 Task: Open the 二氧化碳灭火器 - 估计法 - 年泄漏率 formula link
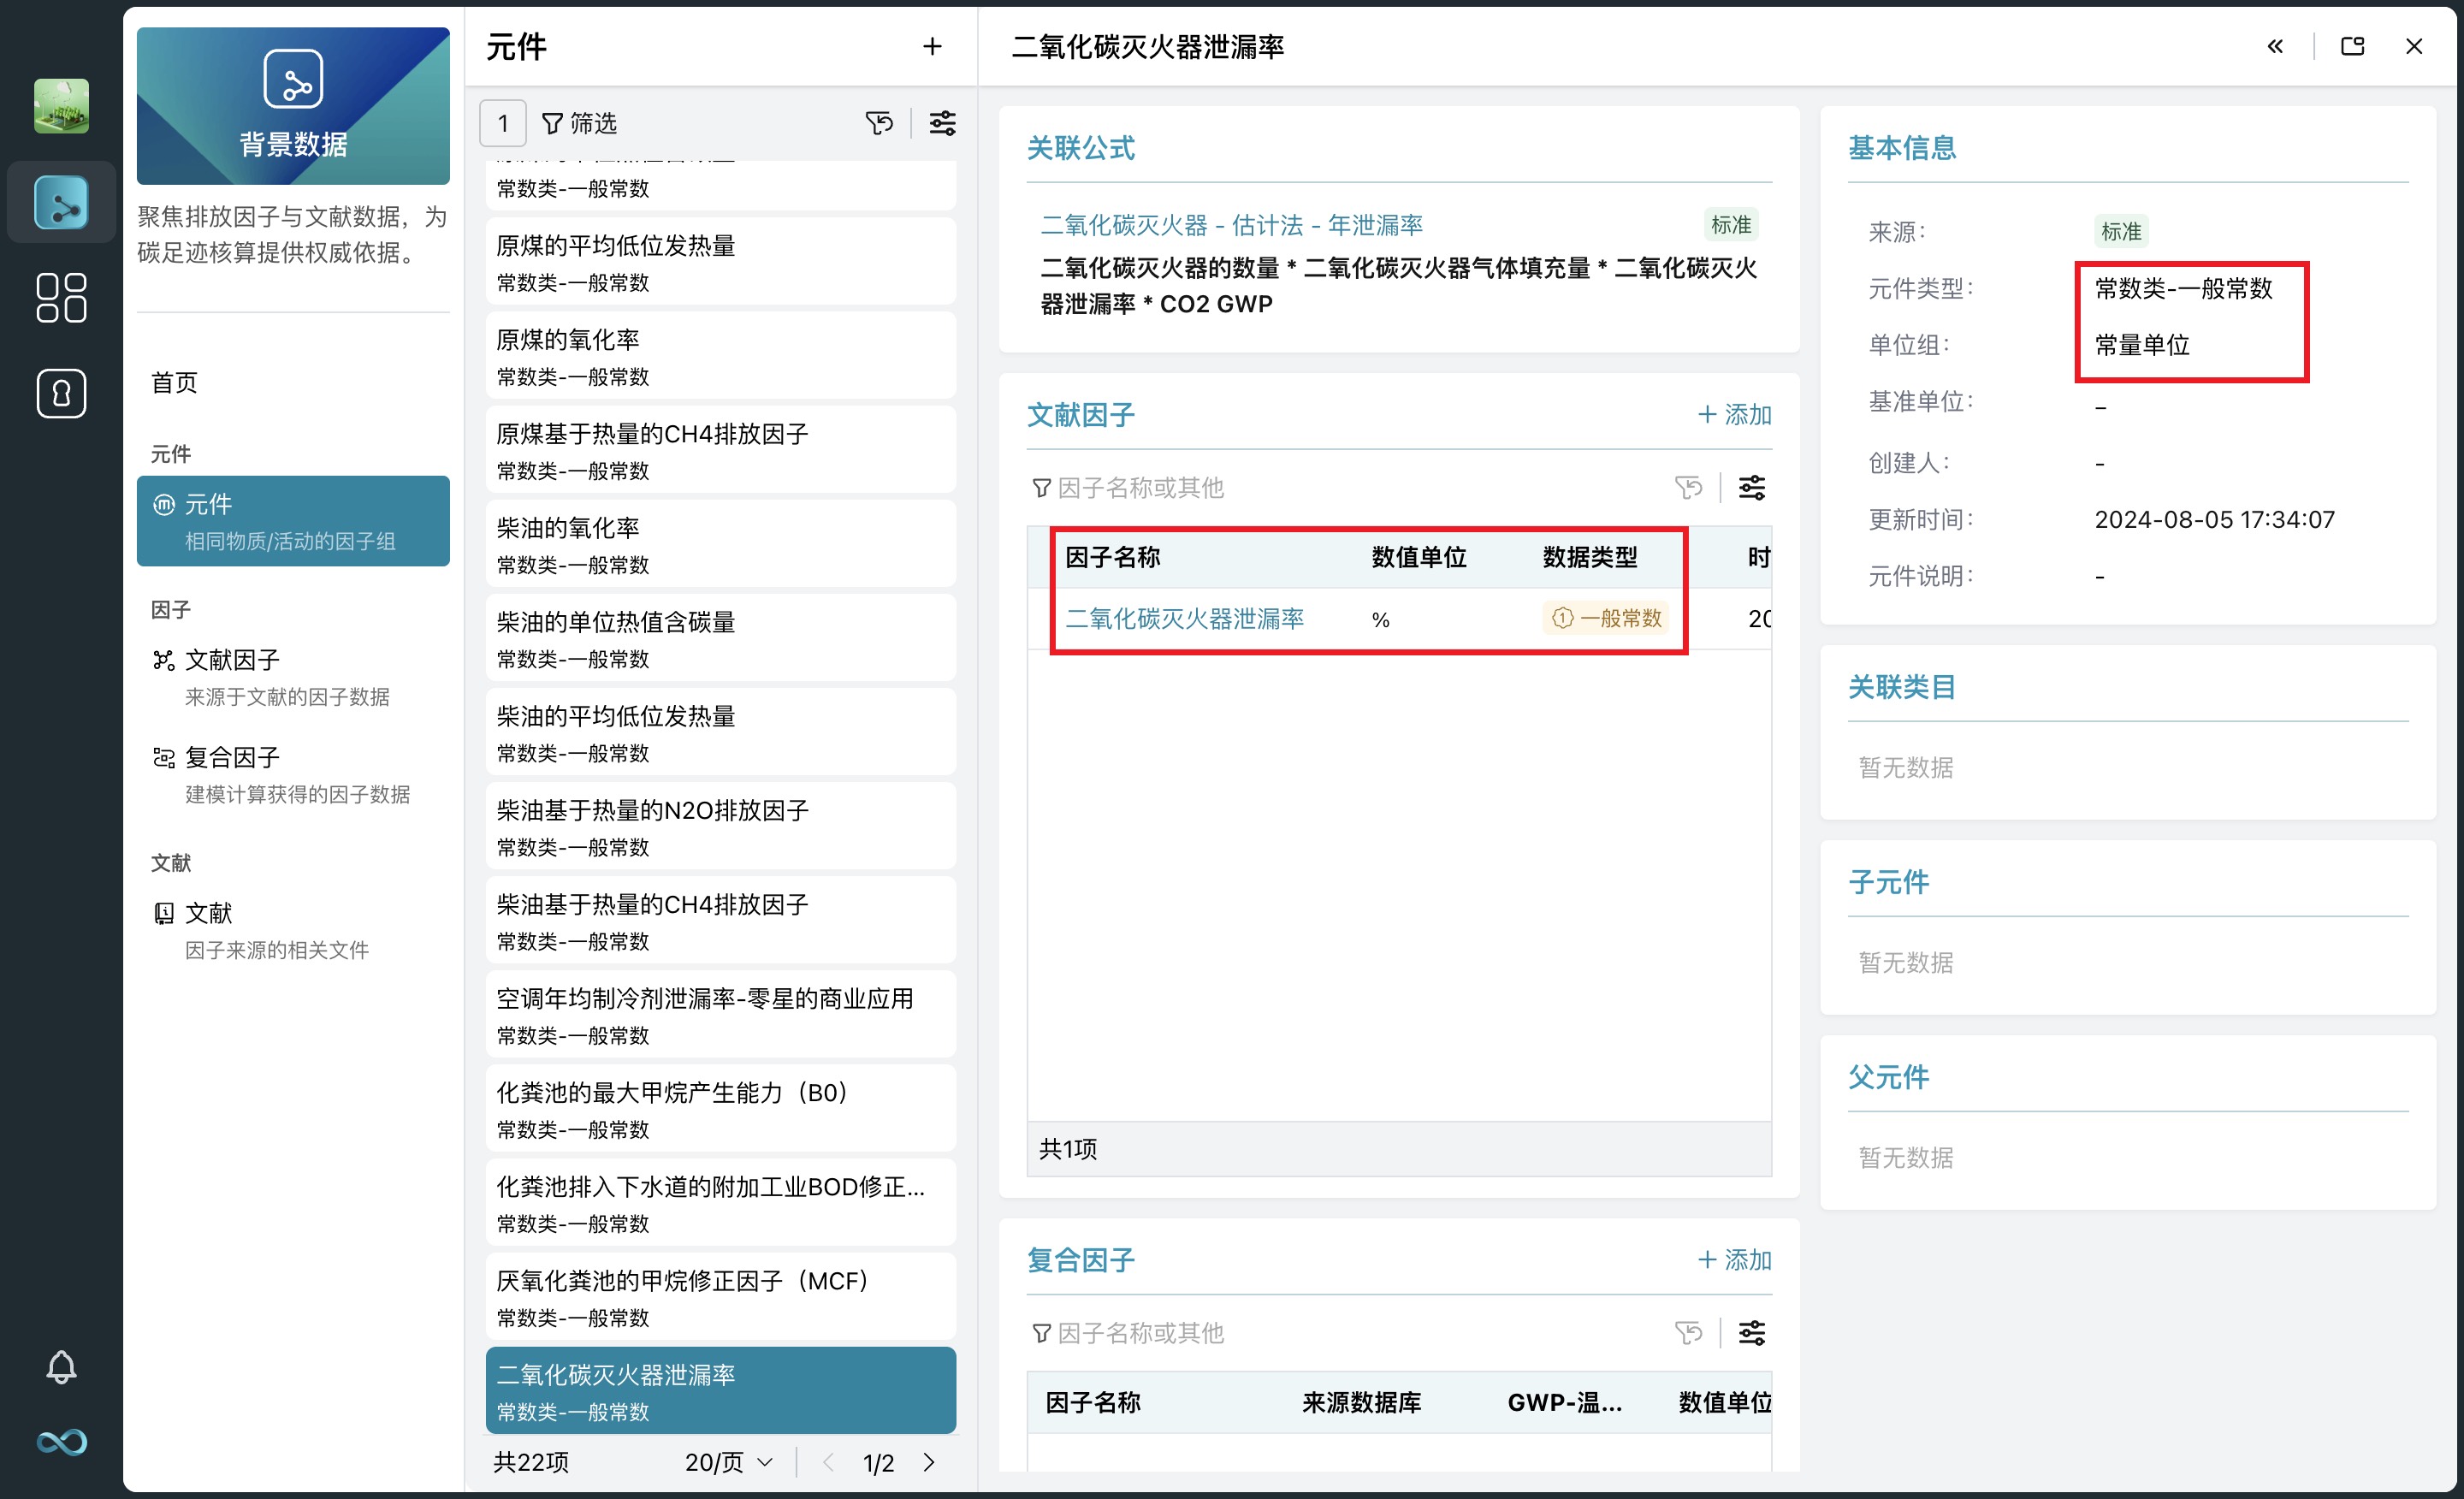tap(1233, 224)
